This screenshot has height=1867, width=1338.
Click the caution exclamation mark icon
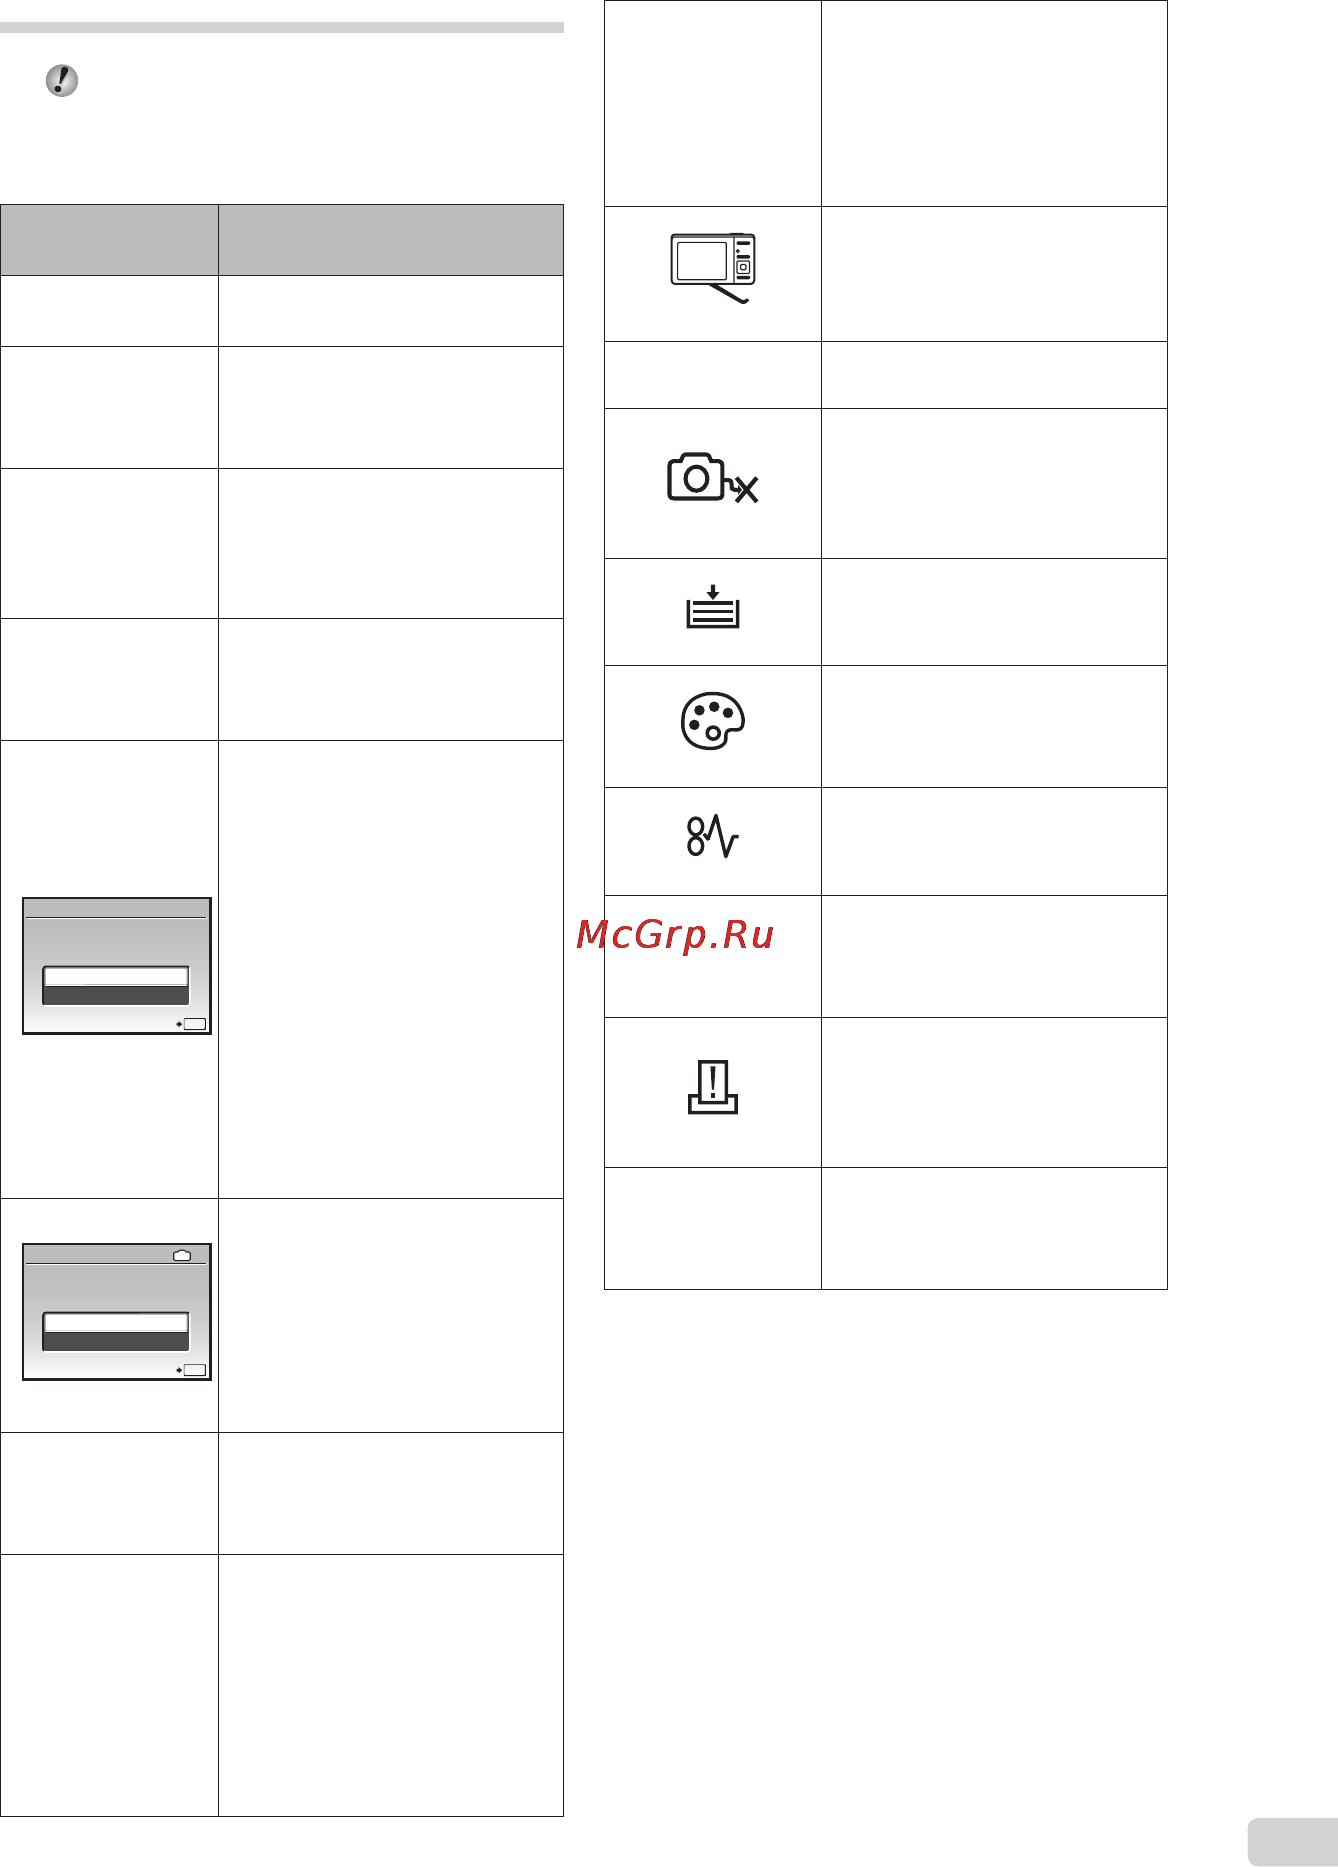tap(62, 81)
